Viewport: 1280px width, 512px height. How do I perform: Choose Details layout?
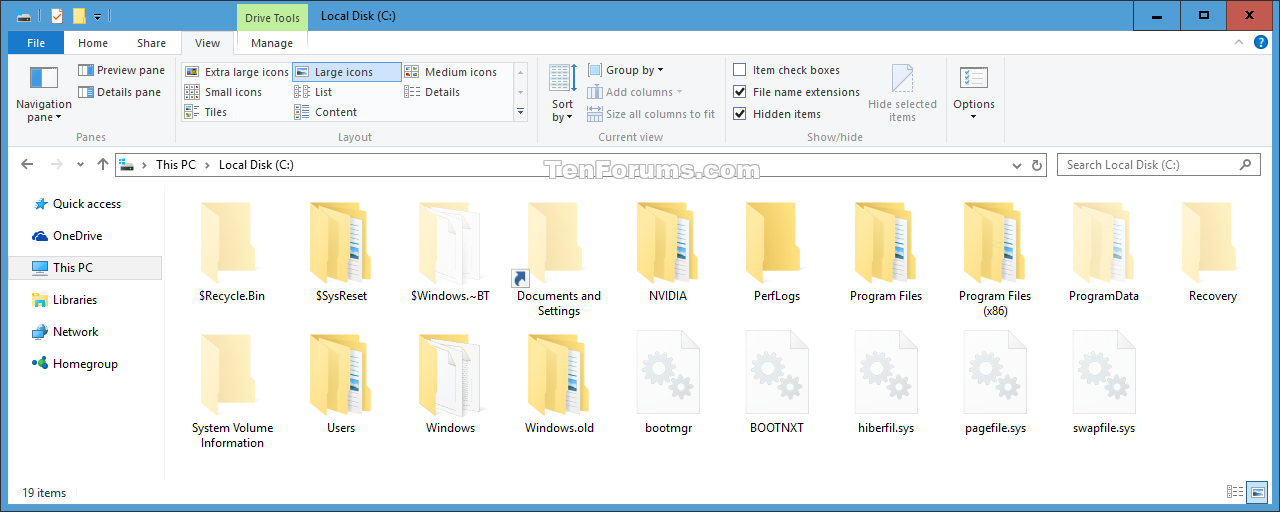(x=432, y=92)
